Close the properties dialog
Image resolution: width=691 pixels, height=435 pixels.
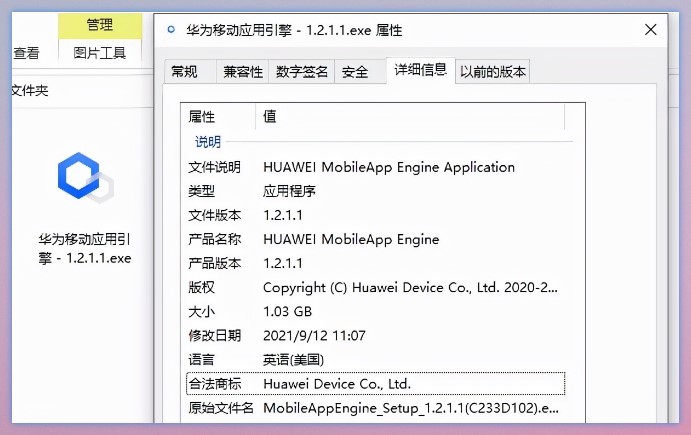650,30
